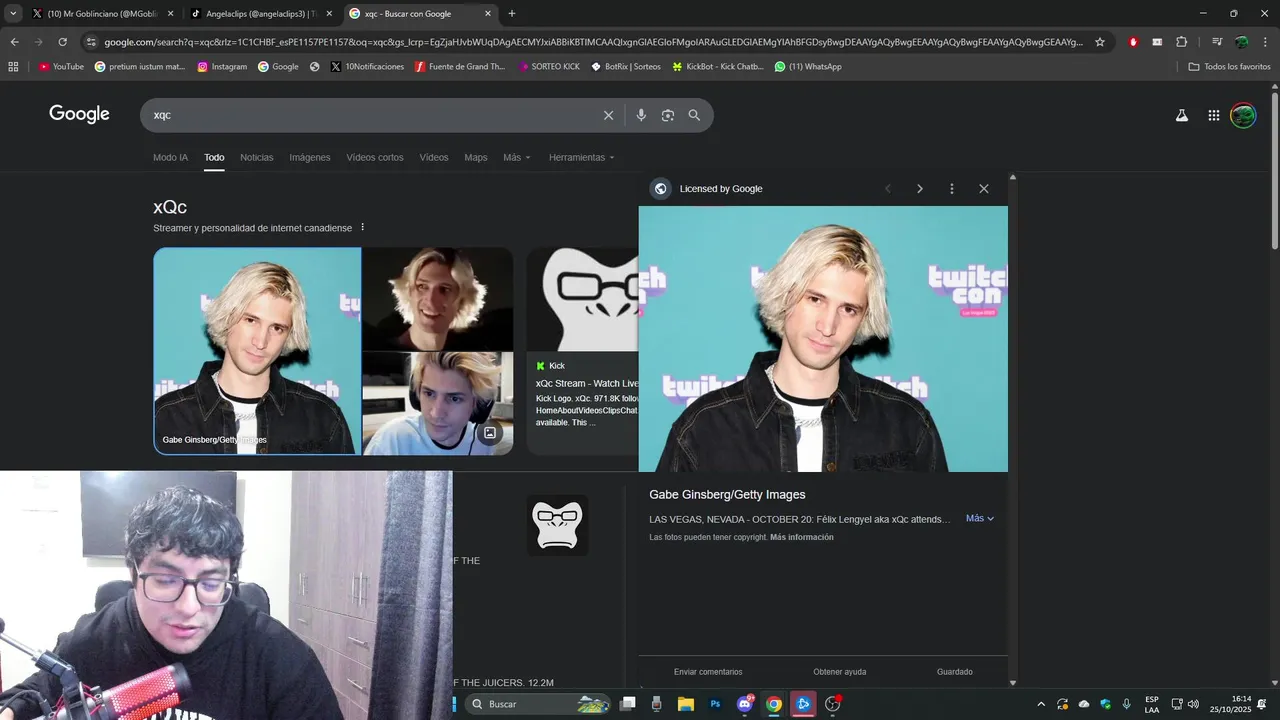Screen dimensions: 1280x720
Task: Show hidden system tray icons
Action: [1041, 704]
